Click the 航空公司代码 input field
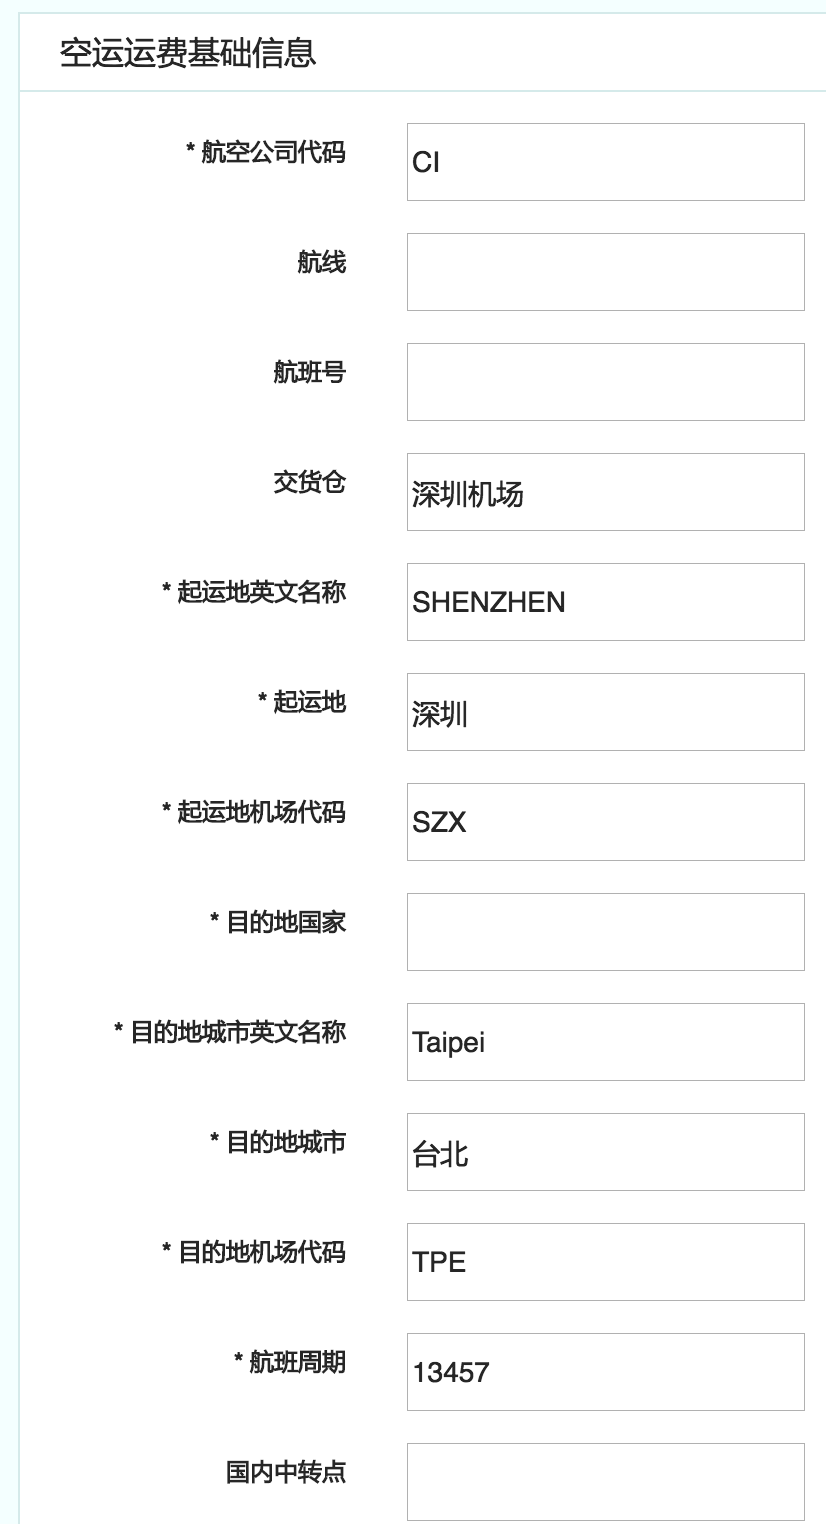Screen dimensions: 826x1524 [605, 162]
